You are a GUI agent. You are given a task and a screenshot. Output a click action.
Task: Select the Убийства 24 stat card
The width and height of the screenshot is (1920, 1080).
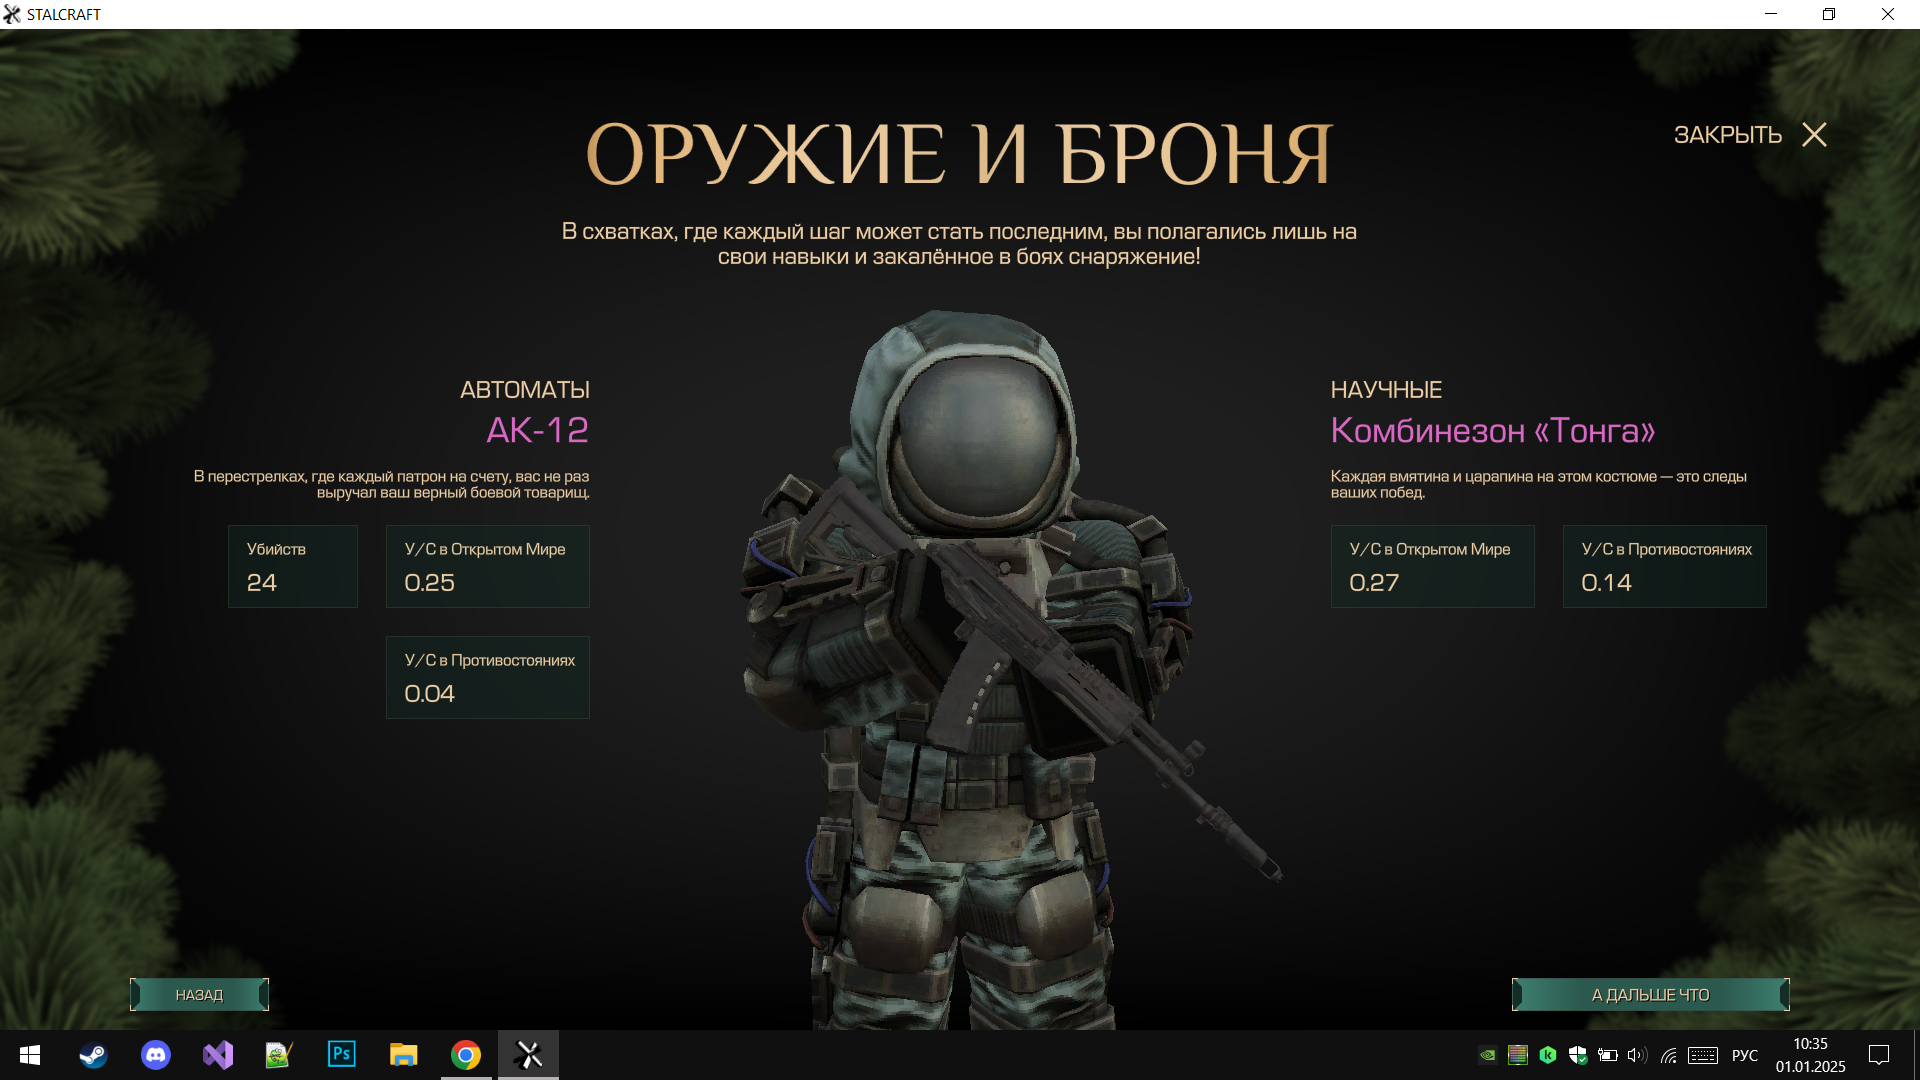pos(293,566)
